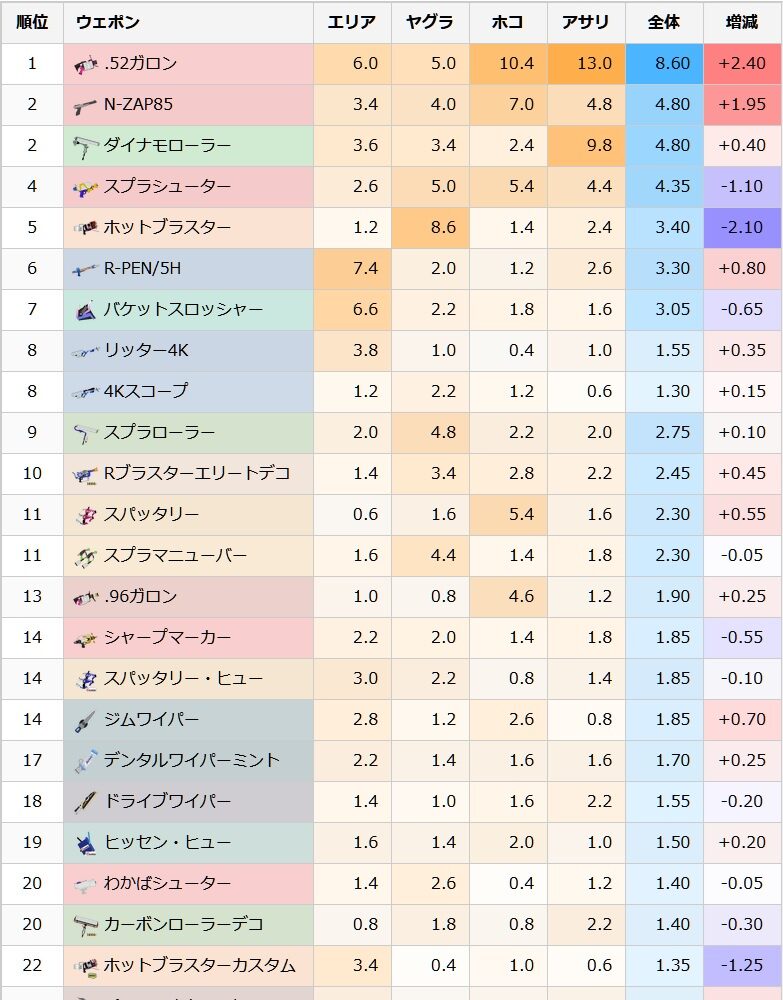Click the 増減 column header
Screen dimensions: 783x1000
742,22
